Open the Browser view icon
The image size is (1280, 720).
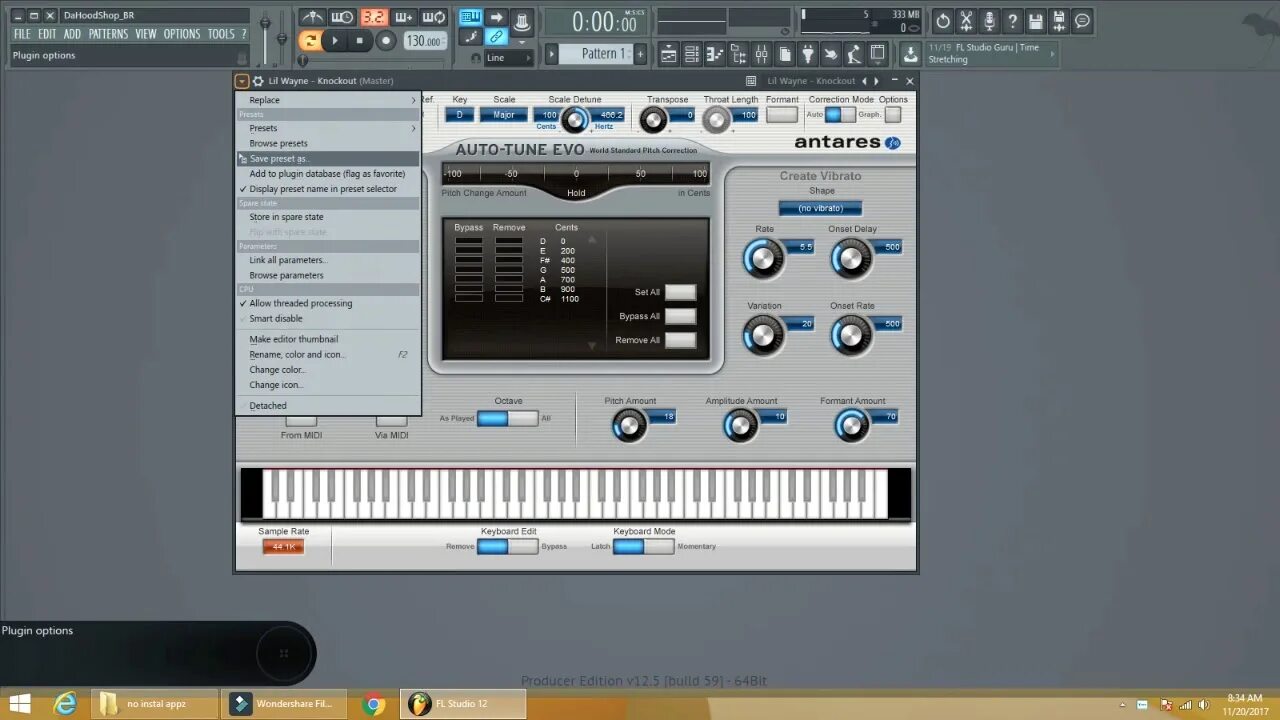[x=738, y=54]
